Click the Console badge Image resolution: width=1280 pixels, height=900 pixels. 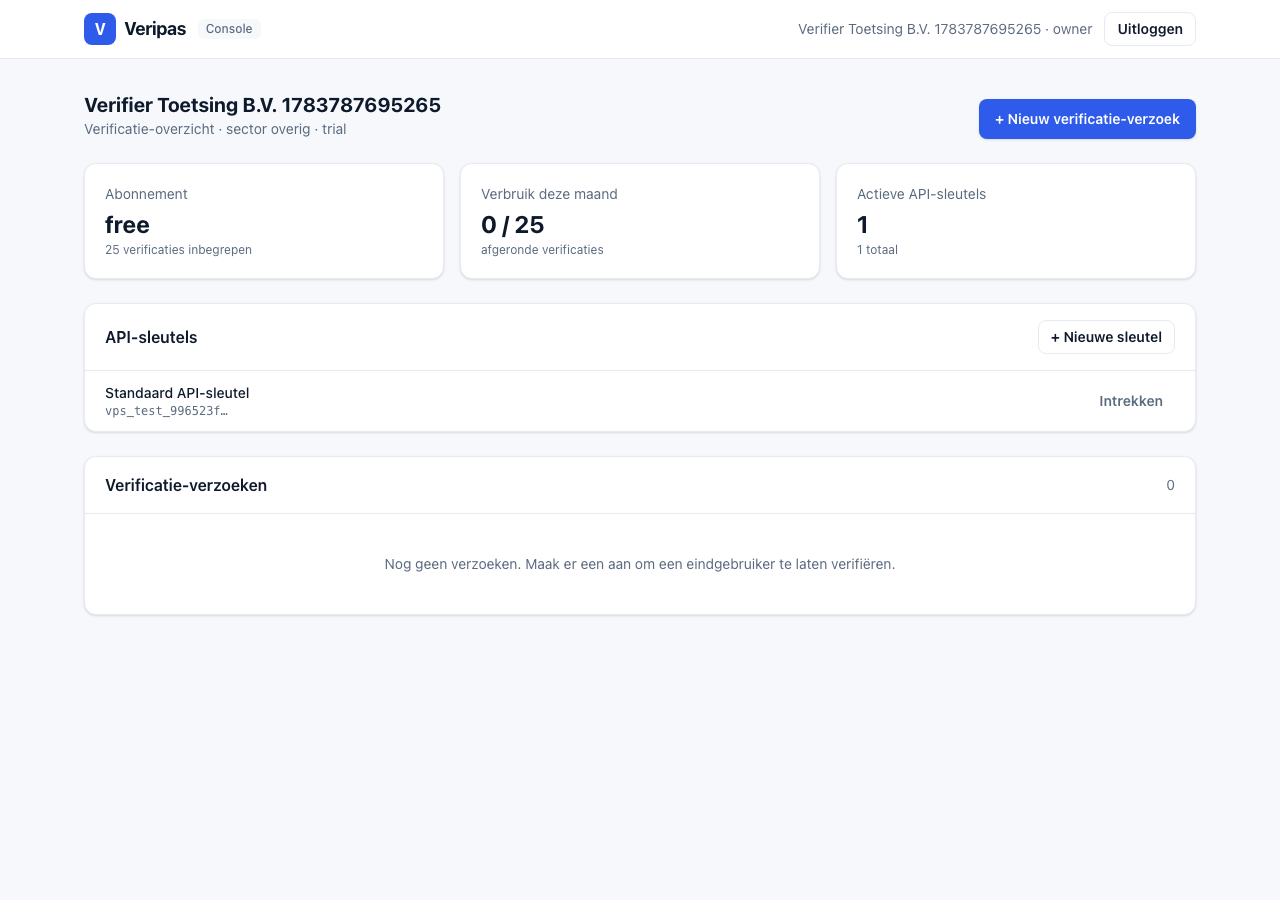[x=229, y=29]
